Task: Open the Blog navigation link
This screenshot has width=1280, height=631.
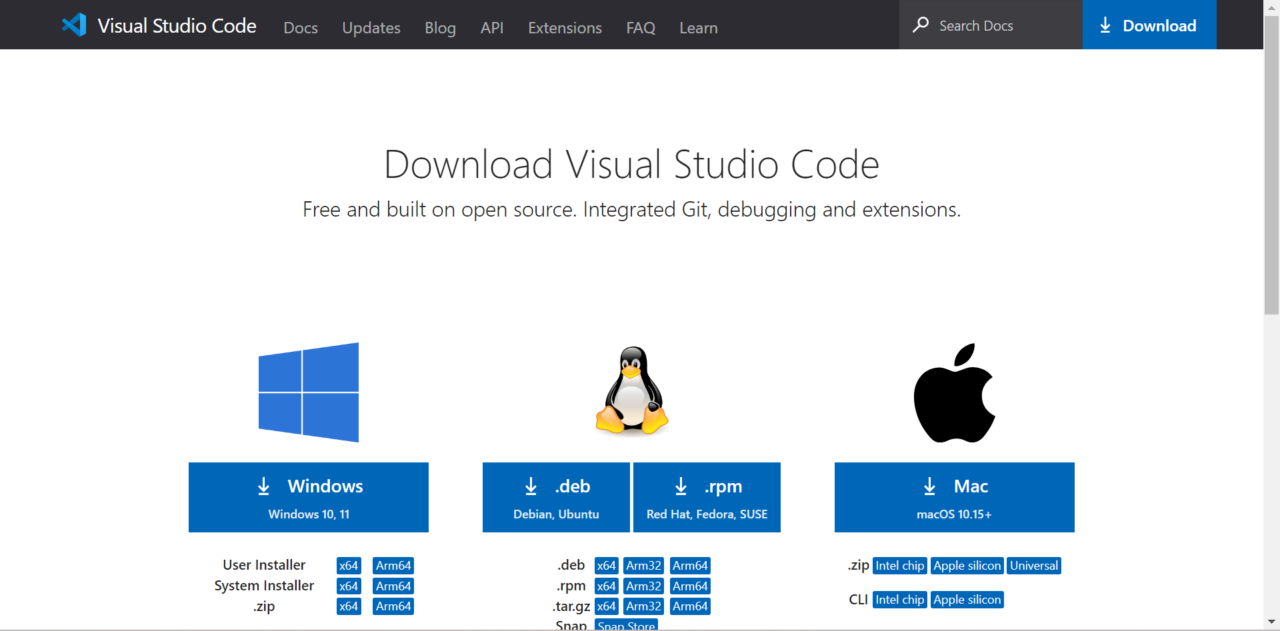Action: [440, 27]
